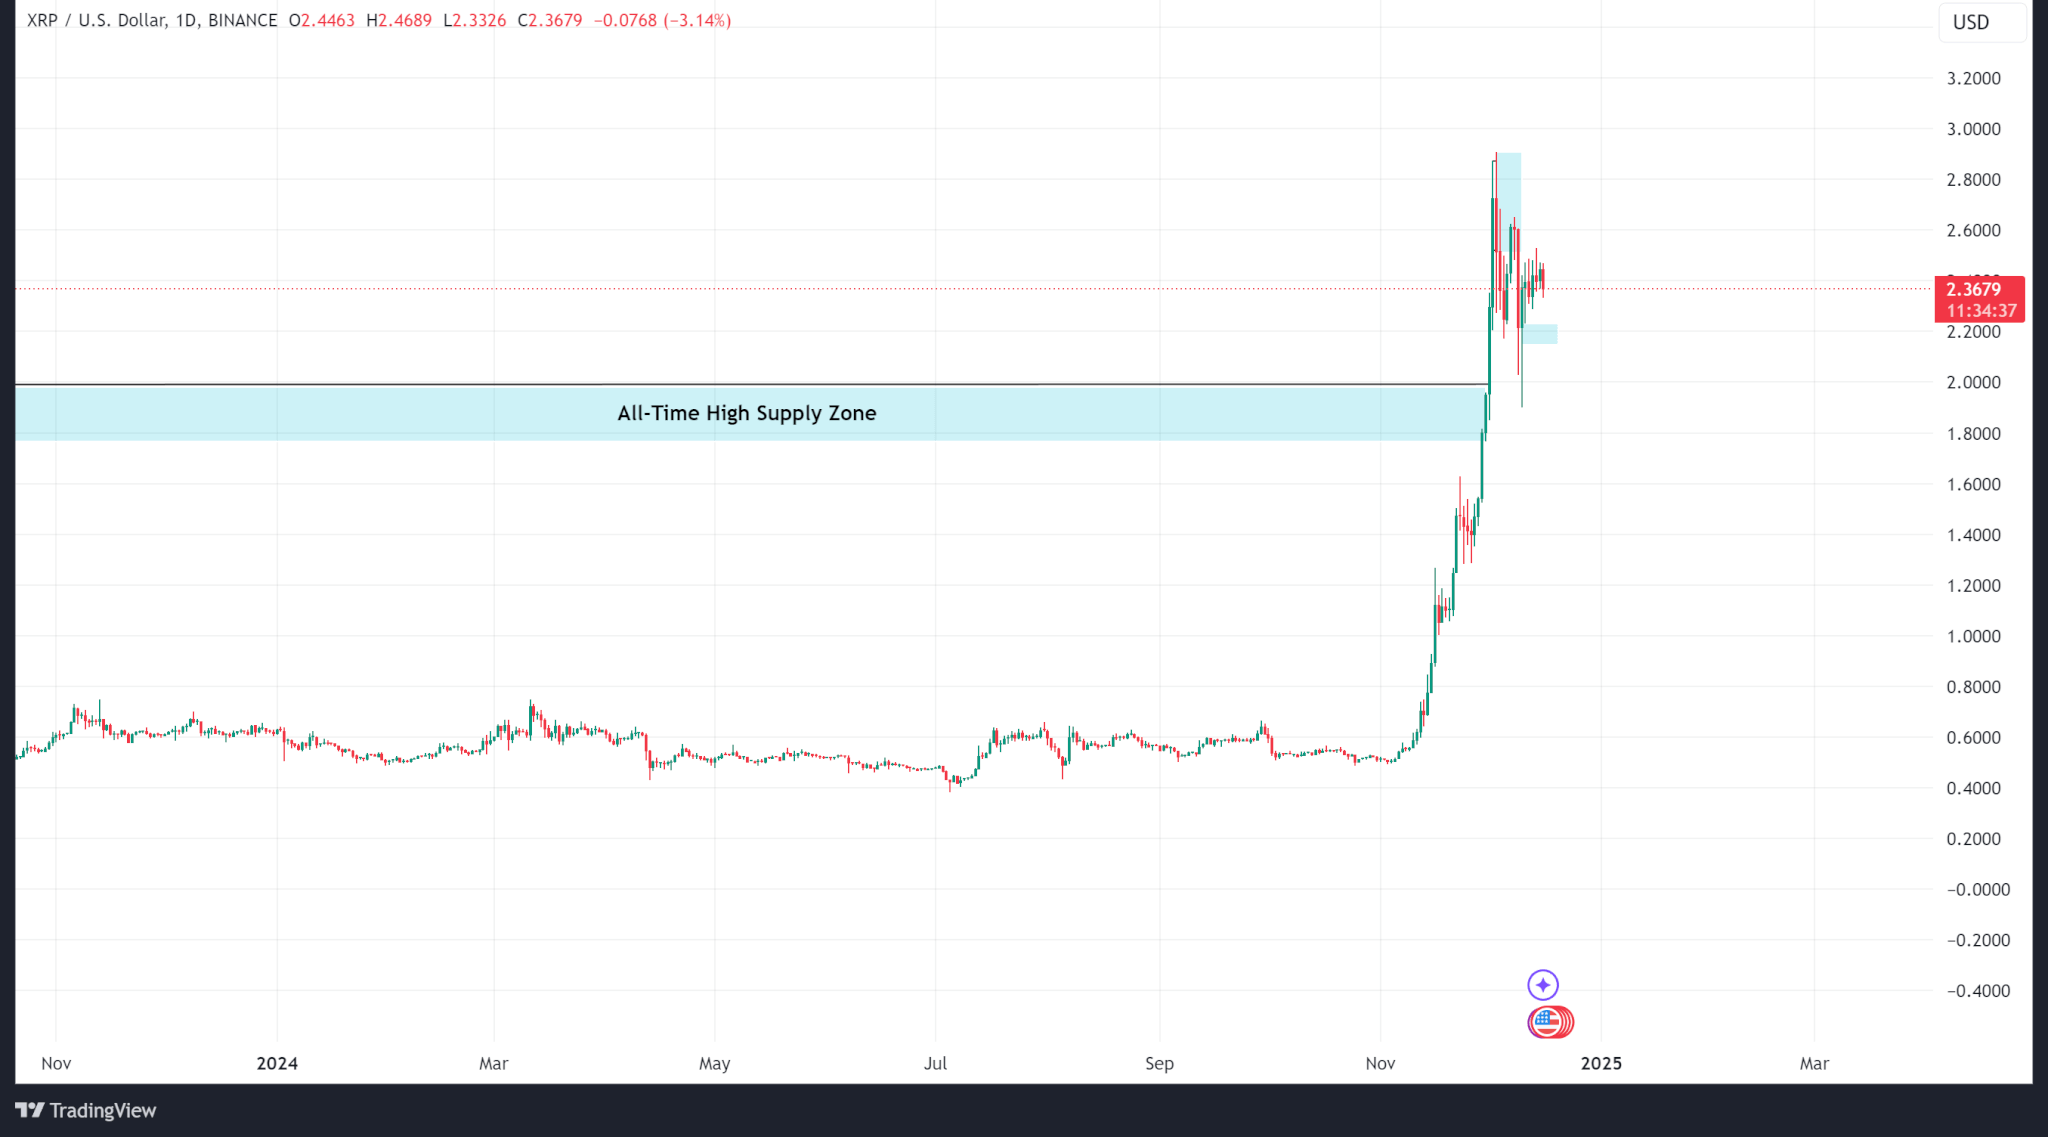Click the 3.2000 price axis label
2048x1137 pixels.
[1973, 78]
